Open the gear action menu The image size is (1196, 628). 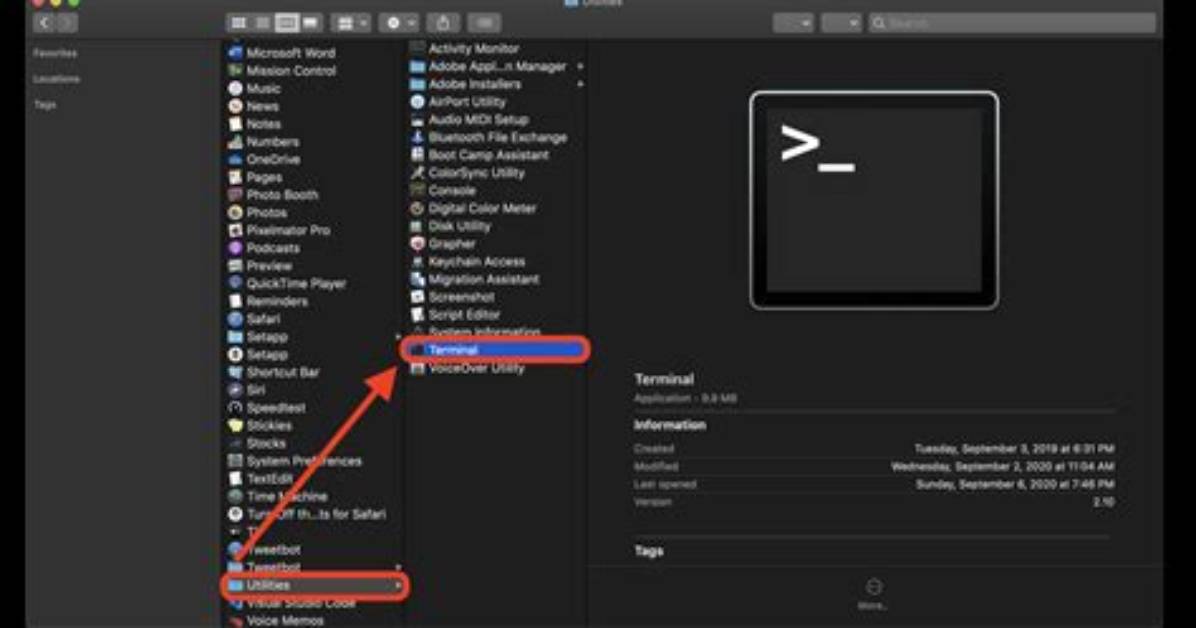tap(399, 23)
